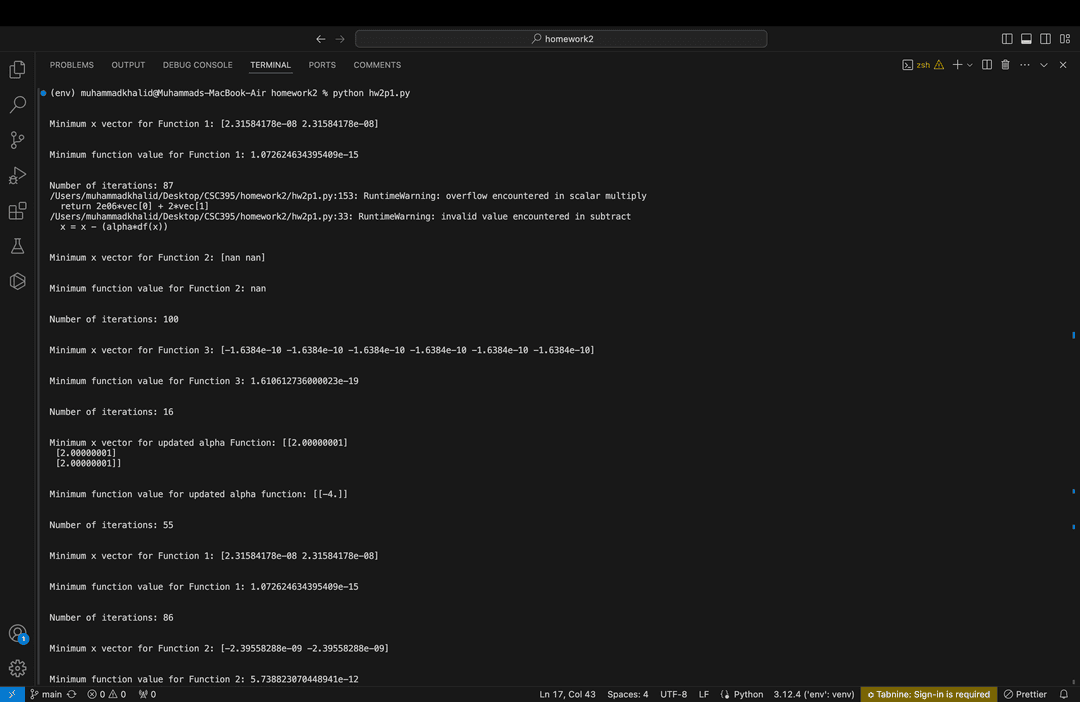
Task: Sign in to Tabnine from the status bar
Action: pos(928,694)
